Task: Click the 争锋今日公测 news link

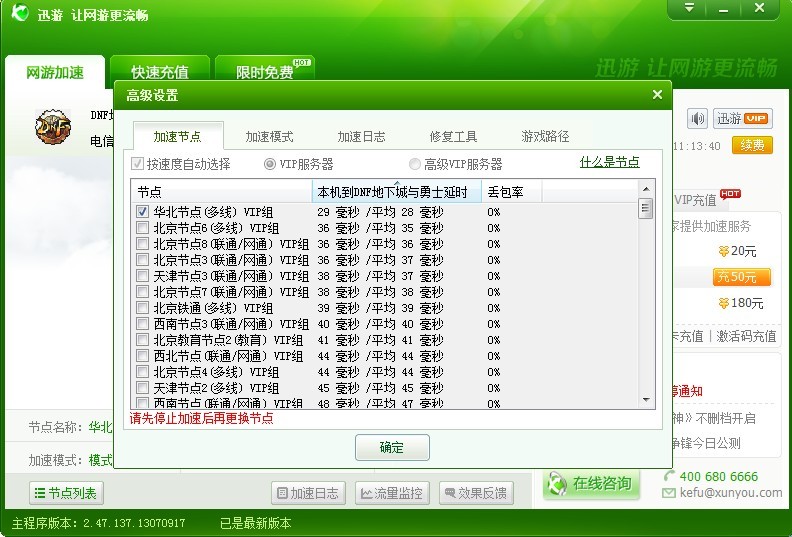Action: (x=706, y=443)
